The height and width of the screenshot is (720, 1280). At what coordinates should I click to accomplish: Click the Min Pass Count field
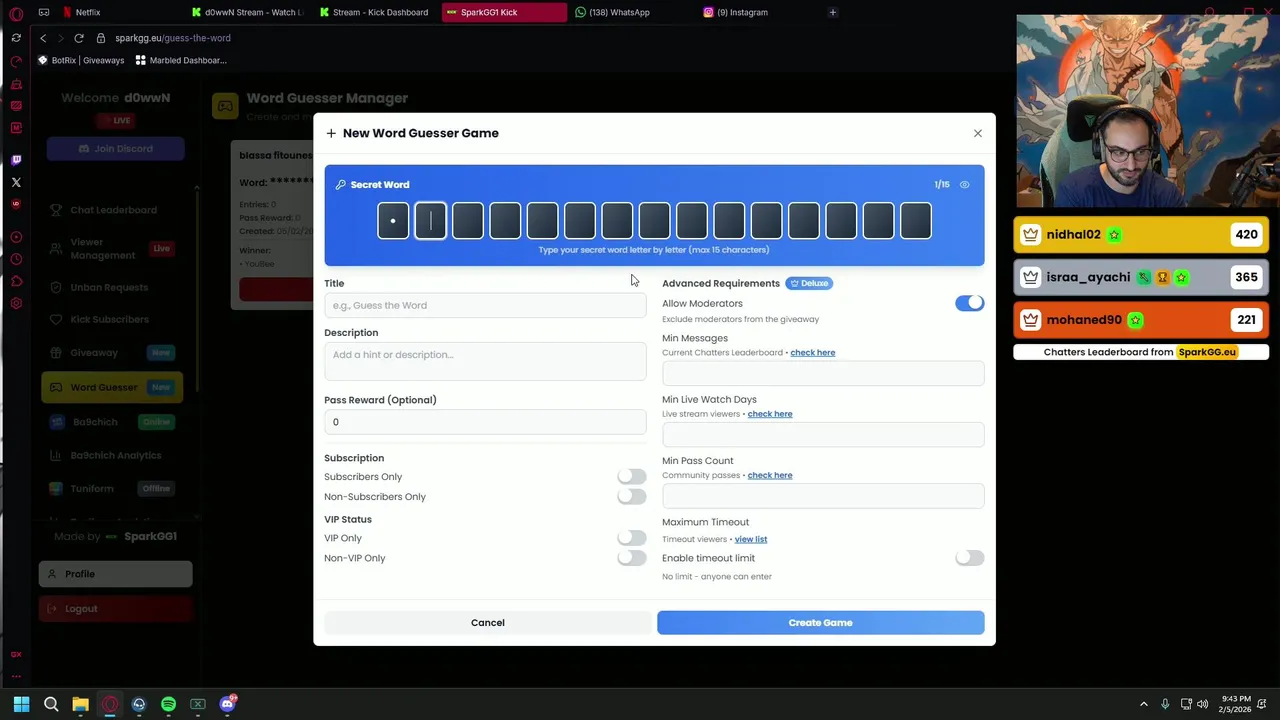click(823, 496)
